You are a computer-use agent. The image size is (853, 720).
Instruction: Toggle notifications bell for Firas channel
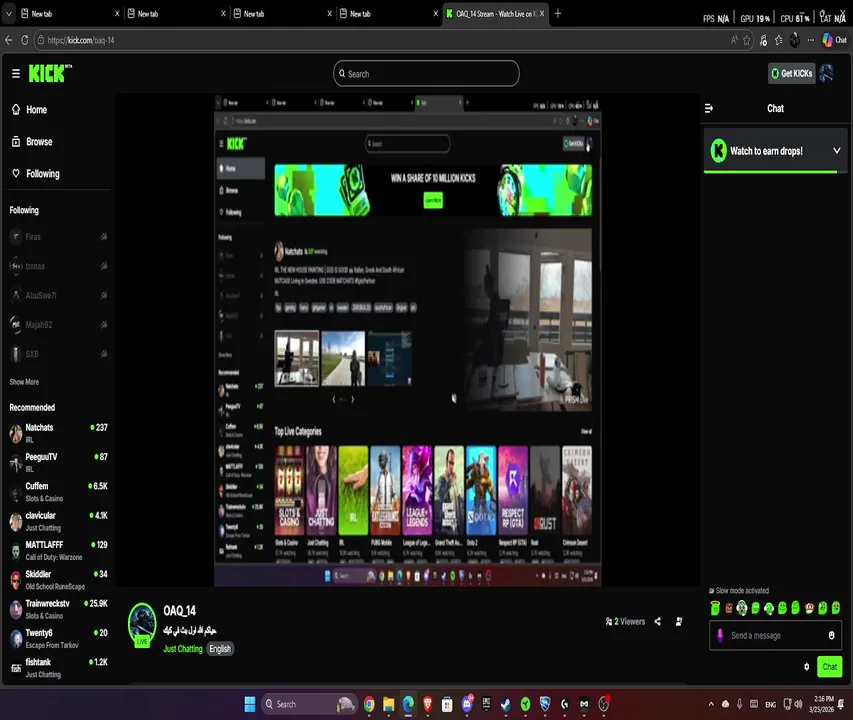103,237
